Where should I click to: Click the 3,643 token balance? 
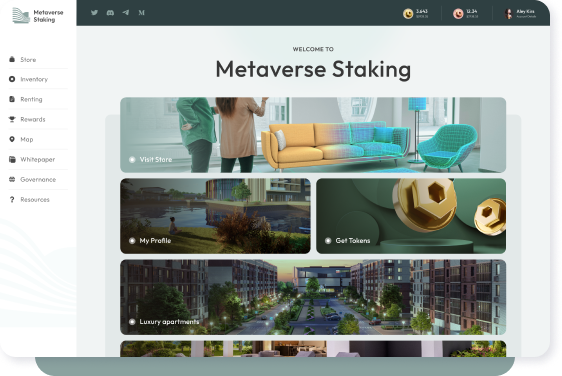click(422, 11)
